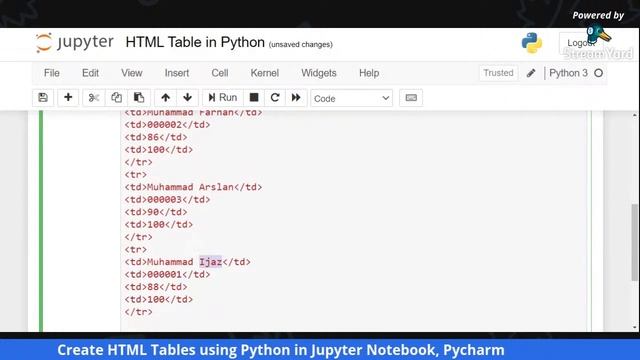The image size is (640, 360).
Task: Open the cell type Code dropdown
Action: (x=351, y=98)
